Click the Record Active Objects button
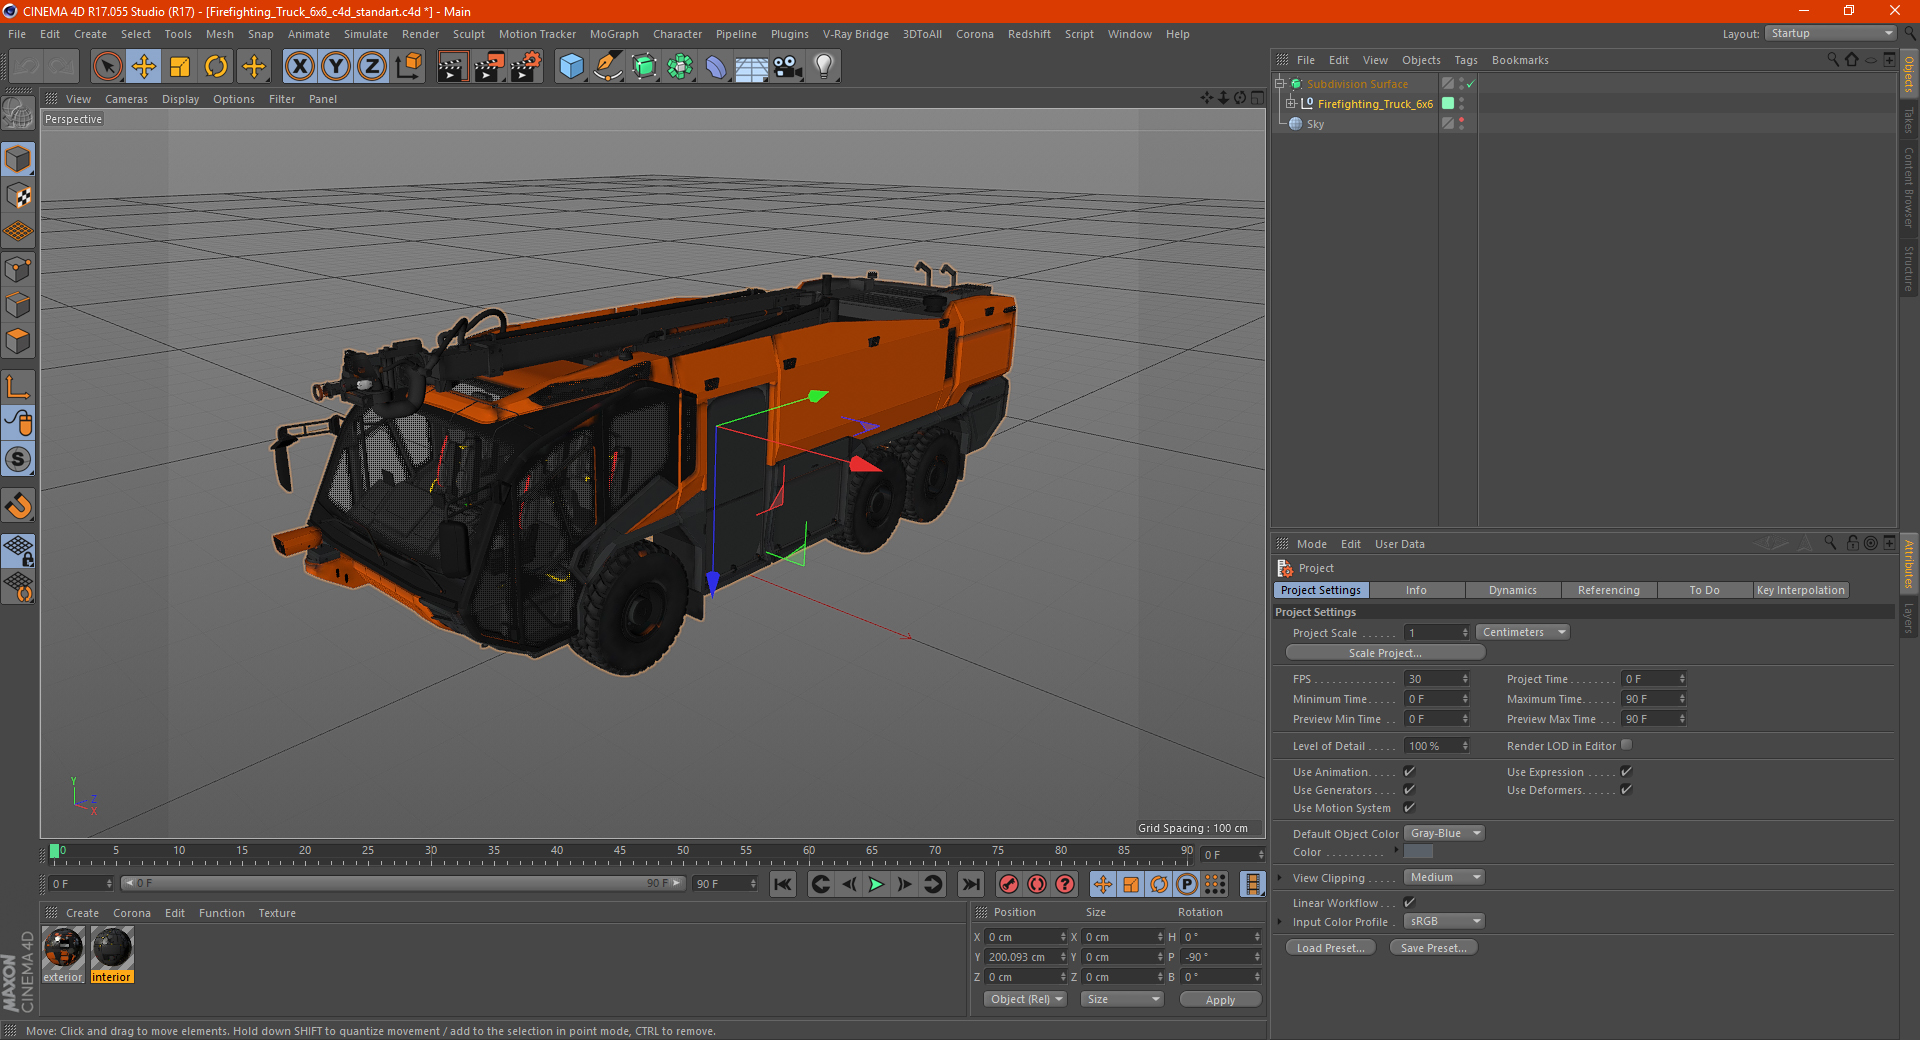 (1008, 884)
